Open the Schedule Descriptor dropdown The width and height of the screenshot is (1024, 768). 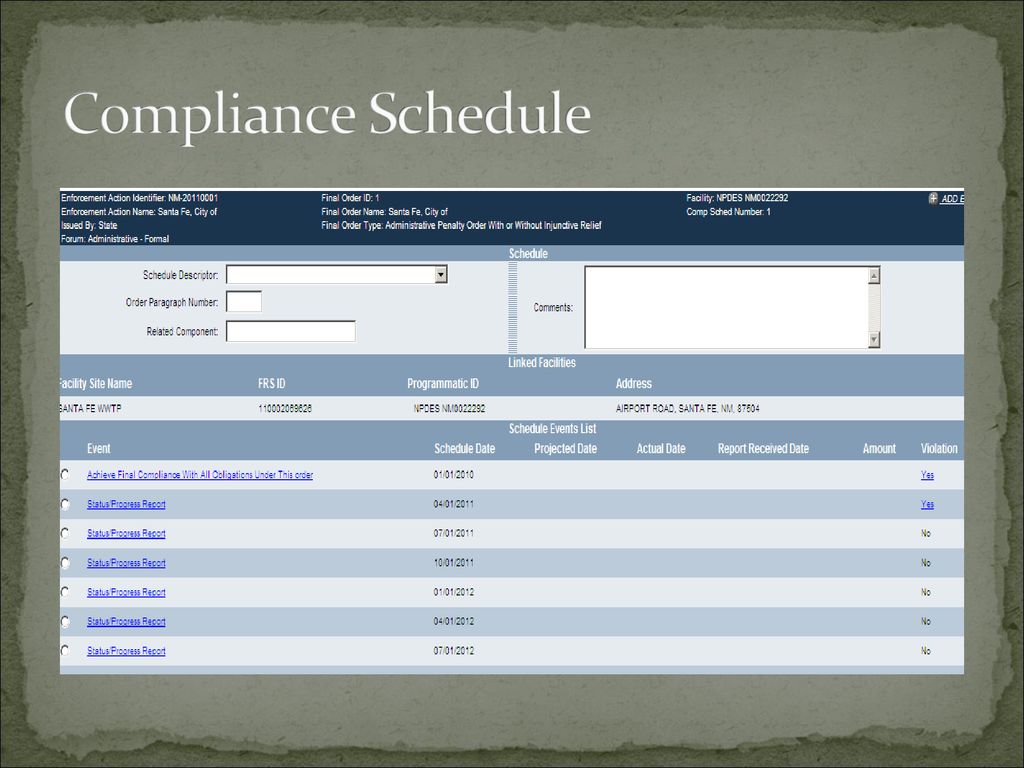pyautogui.click(x=441, y=274)
